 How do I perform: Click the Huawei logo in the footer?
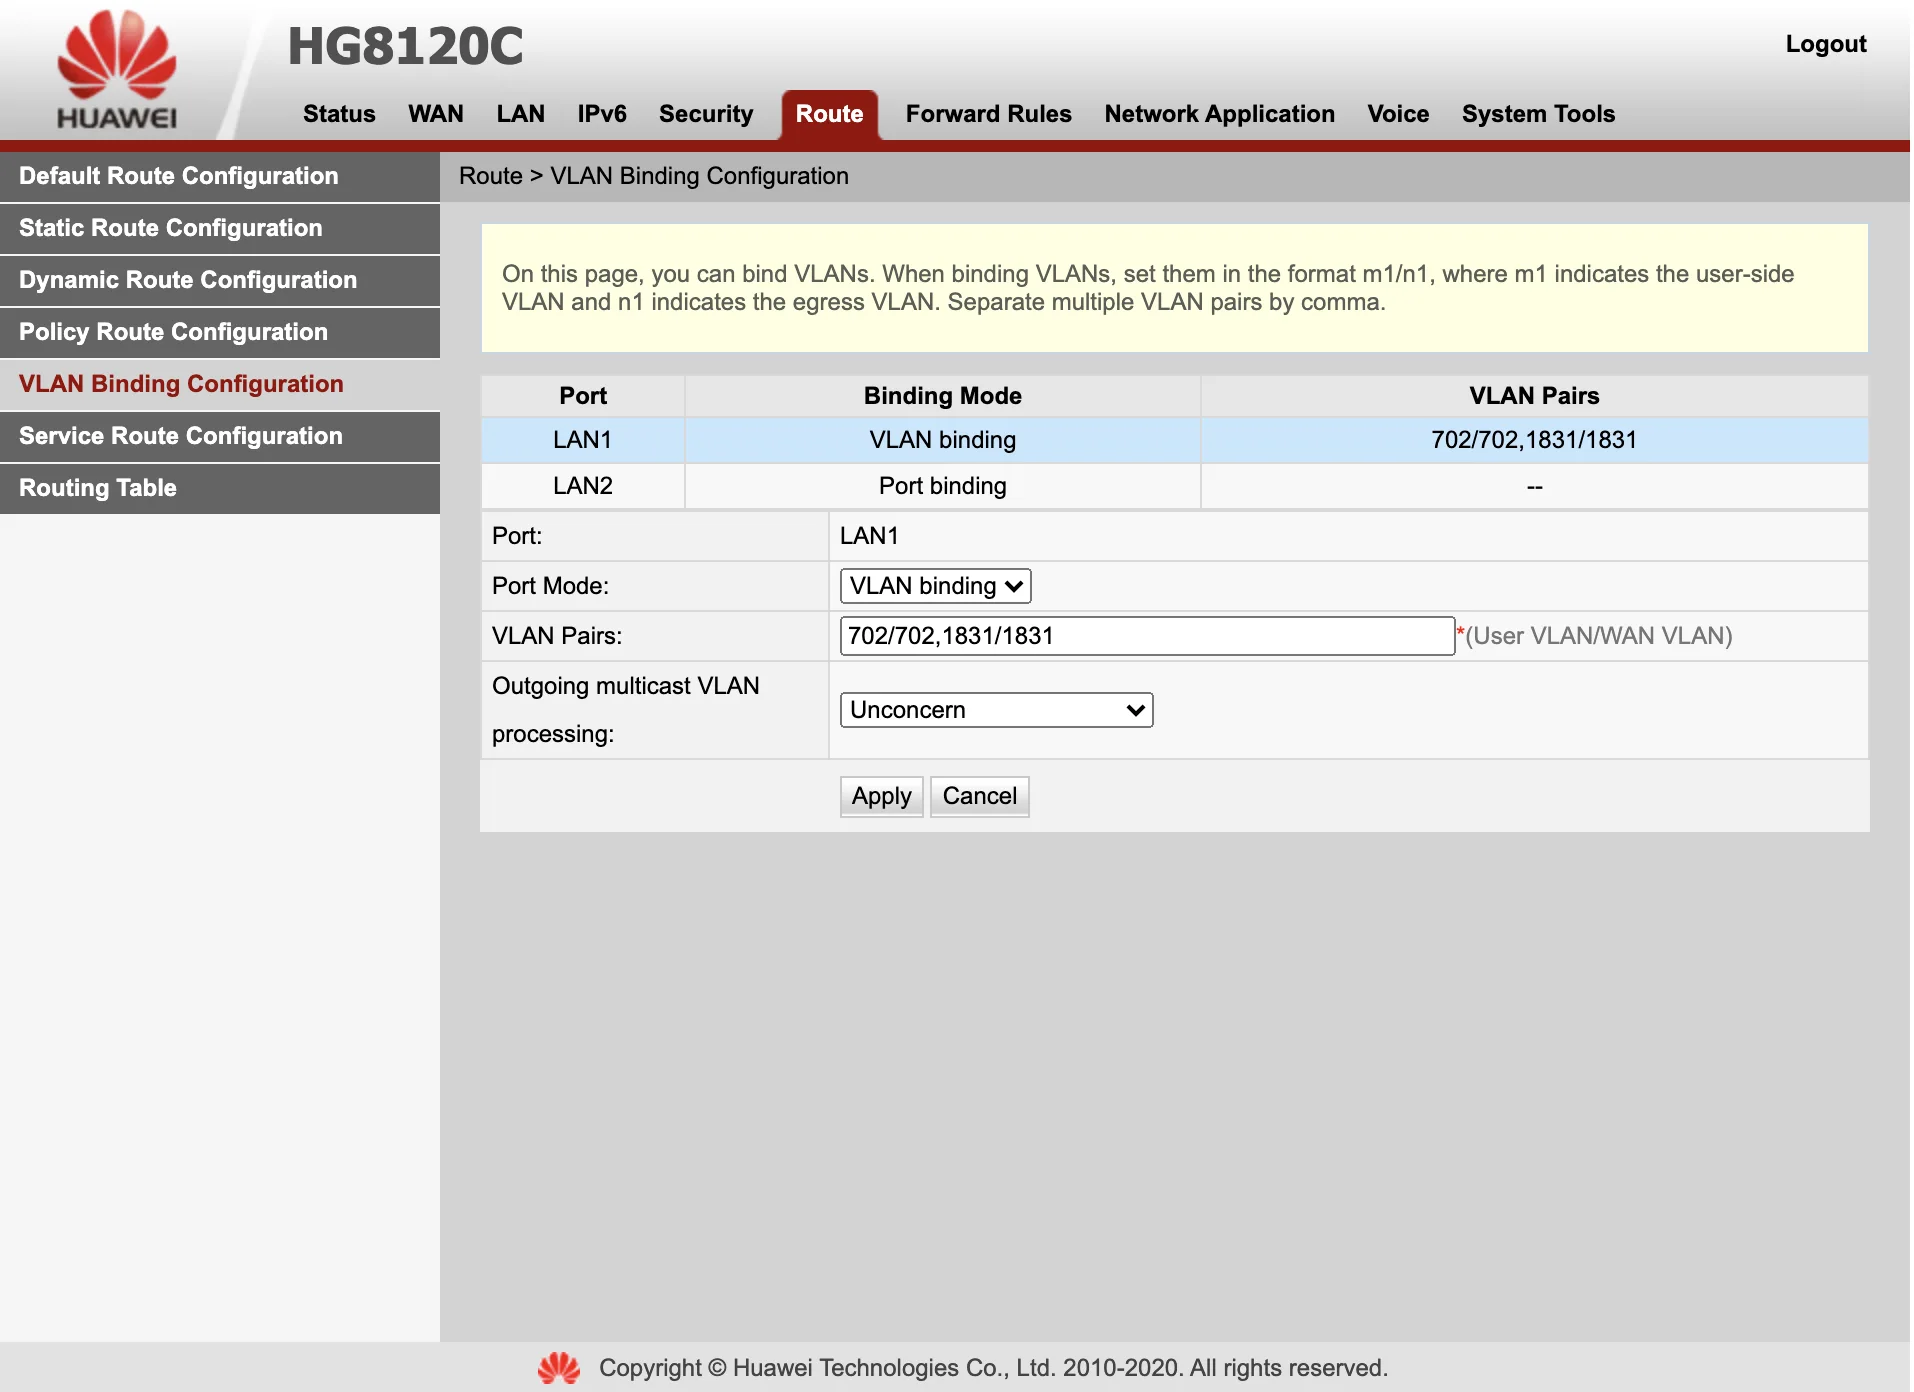[560, 1367]
